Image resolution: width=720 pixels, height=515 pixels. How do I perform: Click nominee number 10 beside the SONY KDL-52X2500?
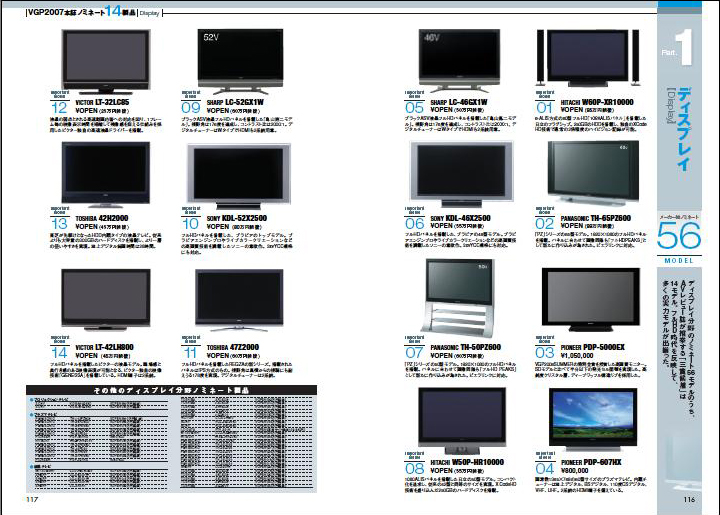pyautogui.click(x=190, y=224)
